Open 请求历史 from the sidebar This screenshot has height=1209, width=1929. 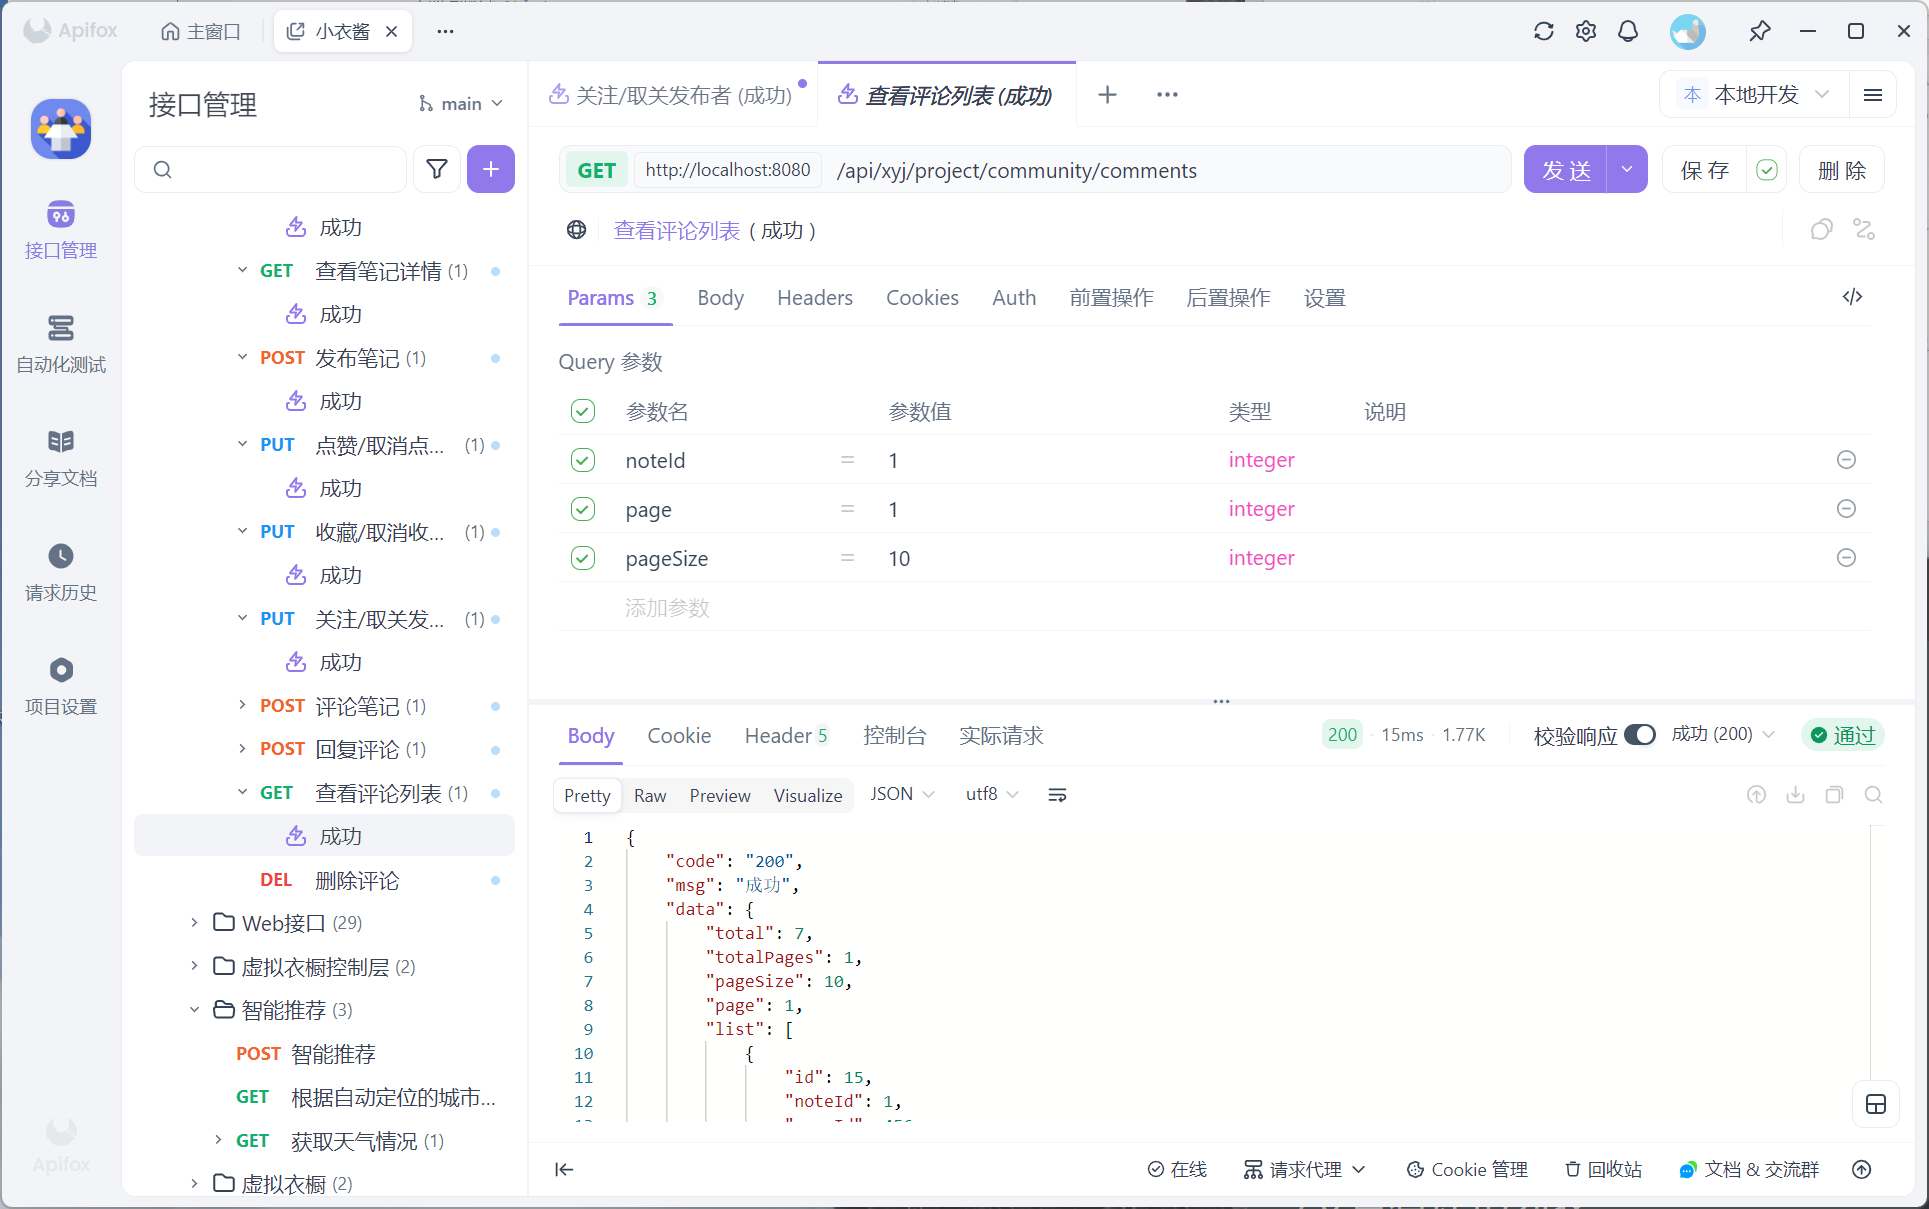[x=60, y=572]
